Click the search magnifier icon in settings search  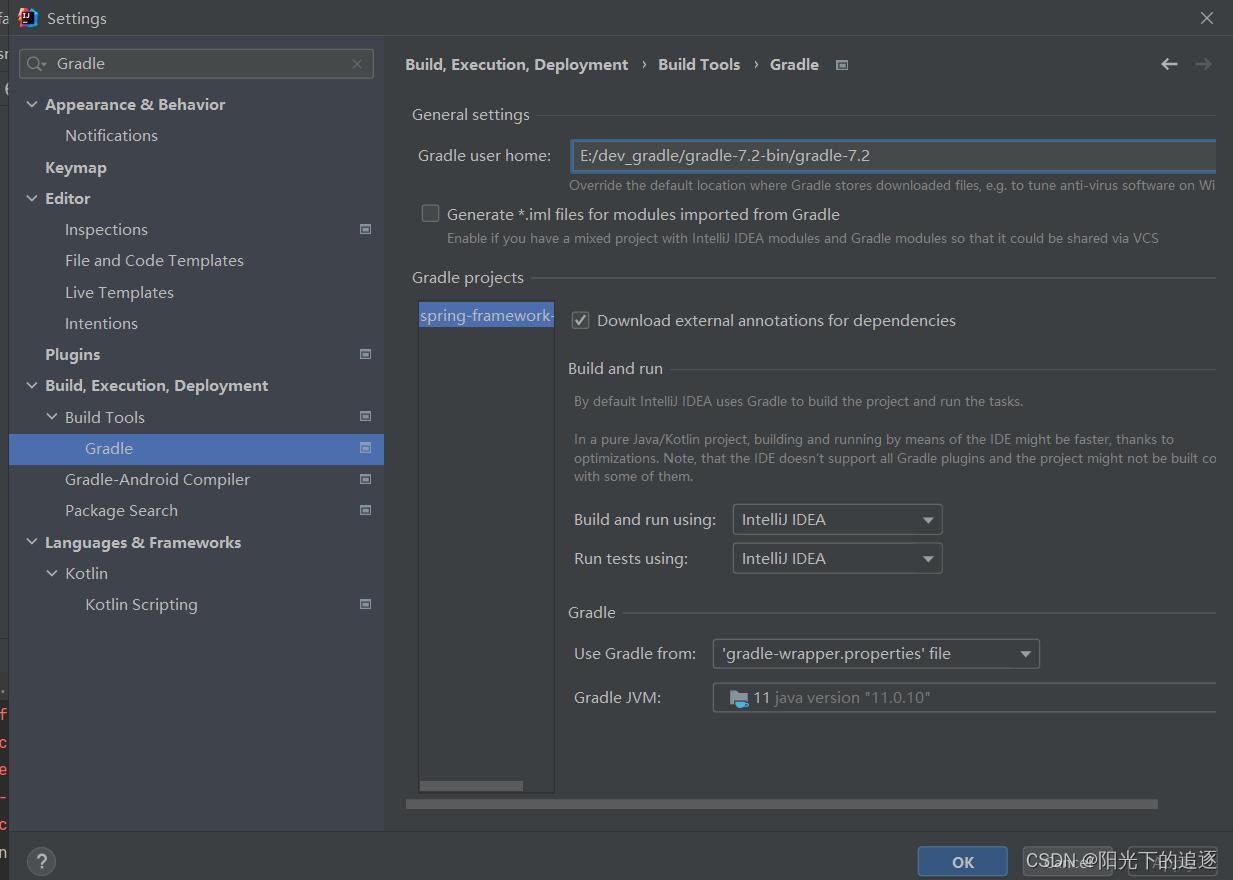[36, 64]
